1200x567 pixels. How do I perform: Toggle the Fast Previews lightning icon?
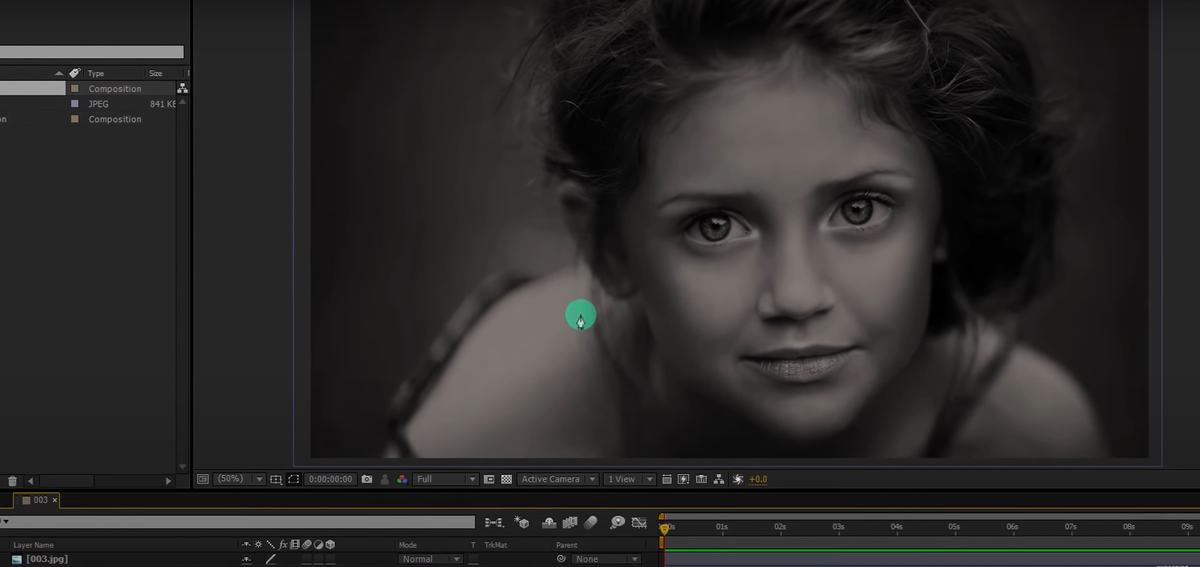[x=684, y=479]
